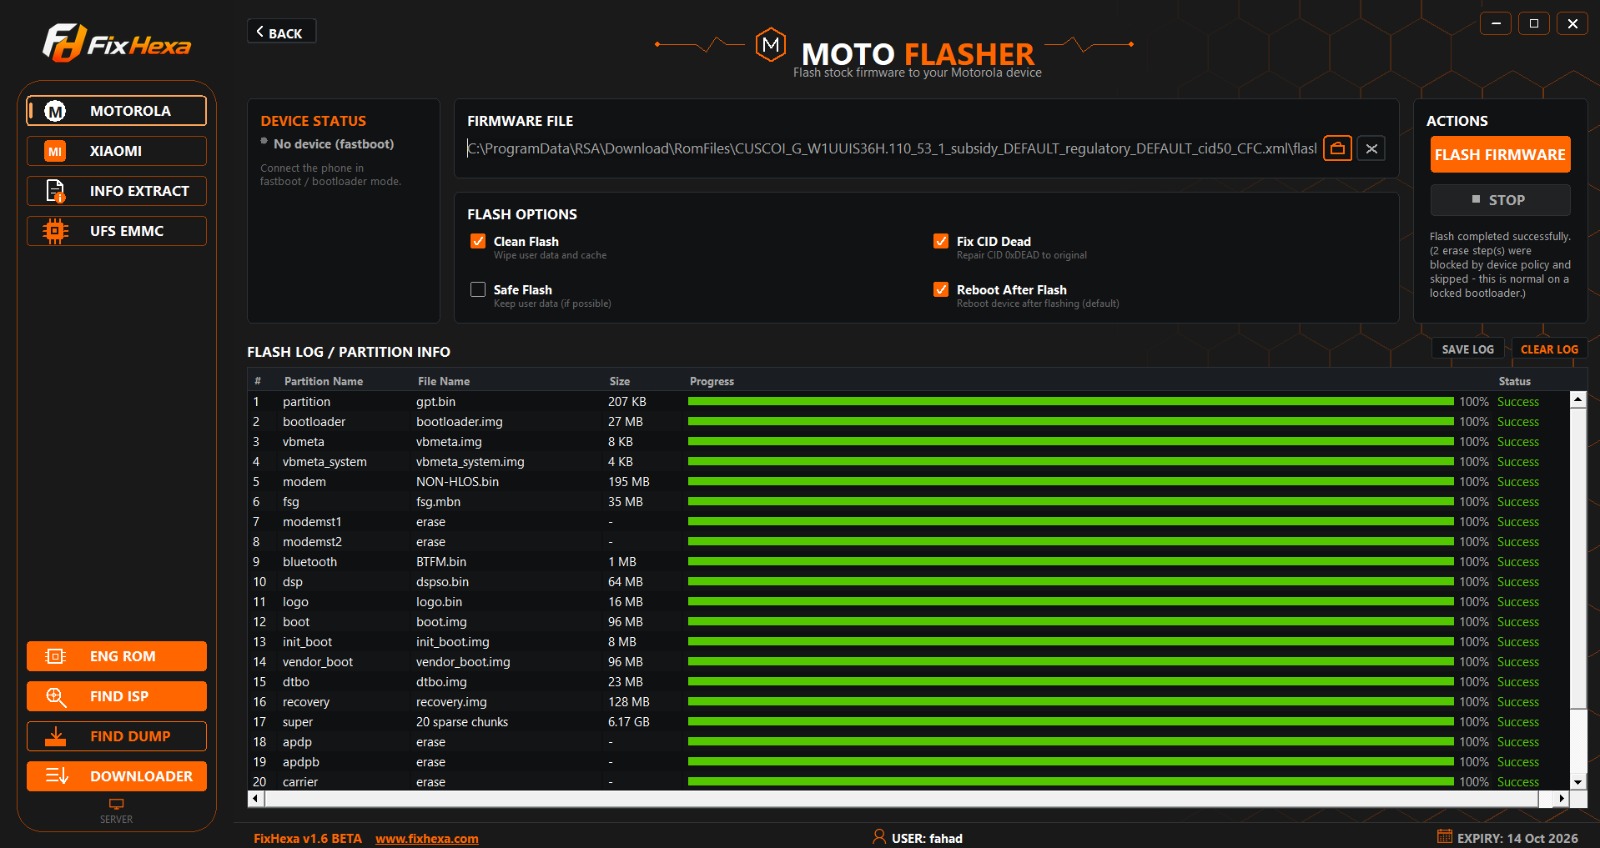
Task: Clear the flash log
Action: [x=1549, y=349]
